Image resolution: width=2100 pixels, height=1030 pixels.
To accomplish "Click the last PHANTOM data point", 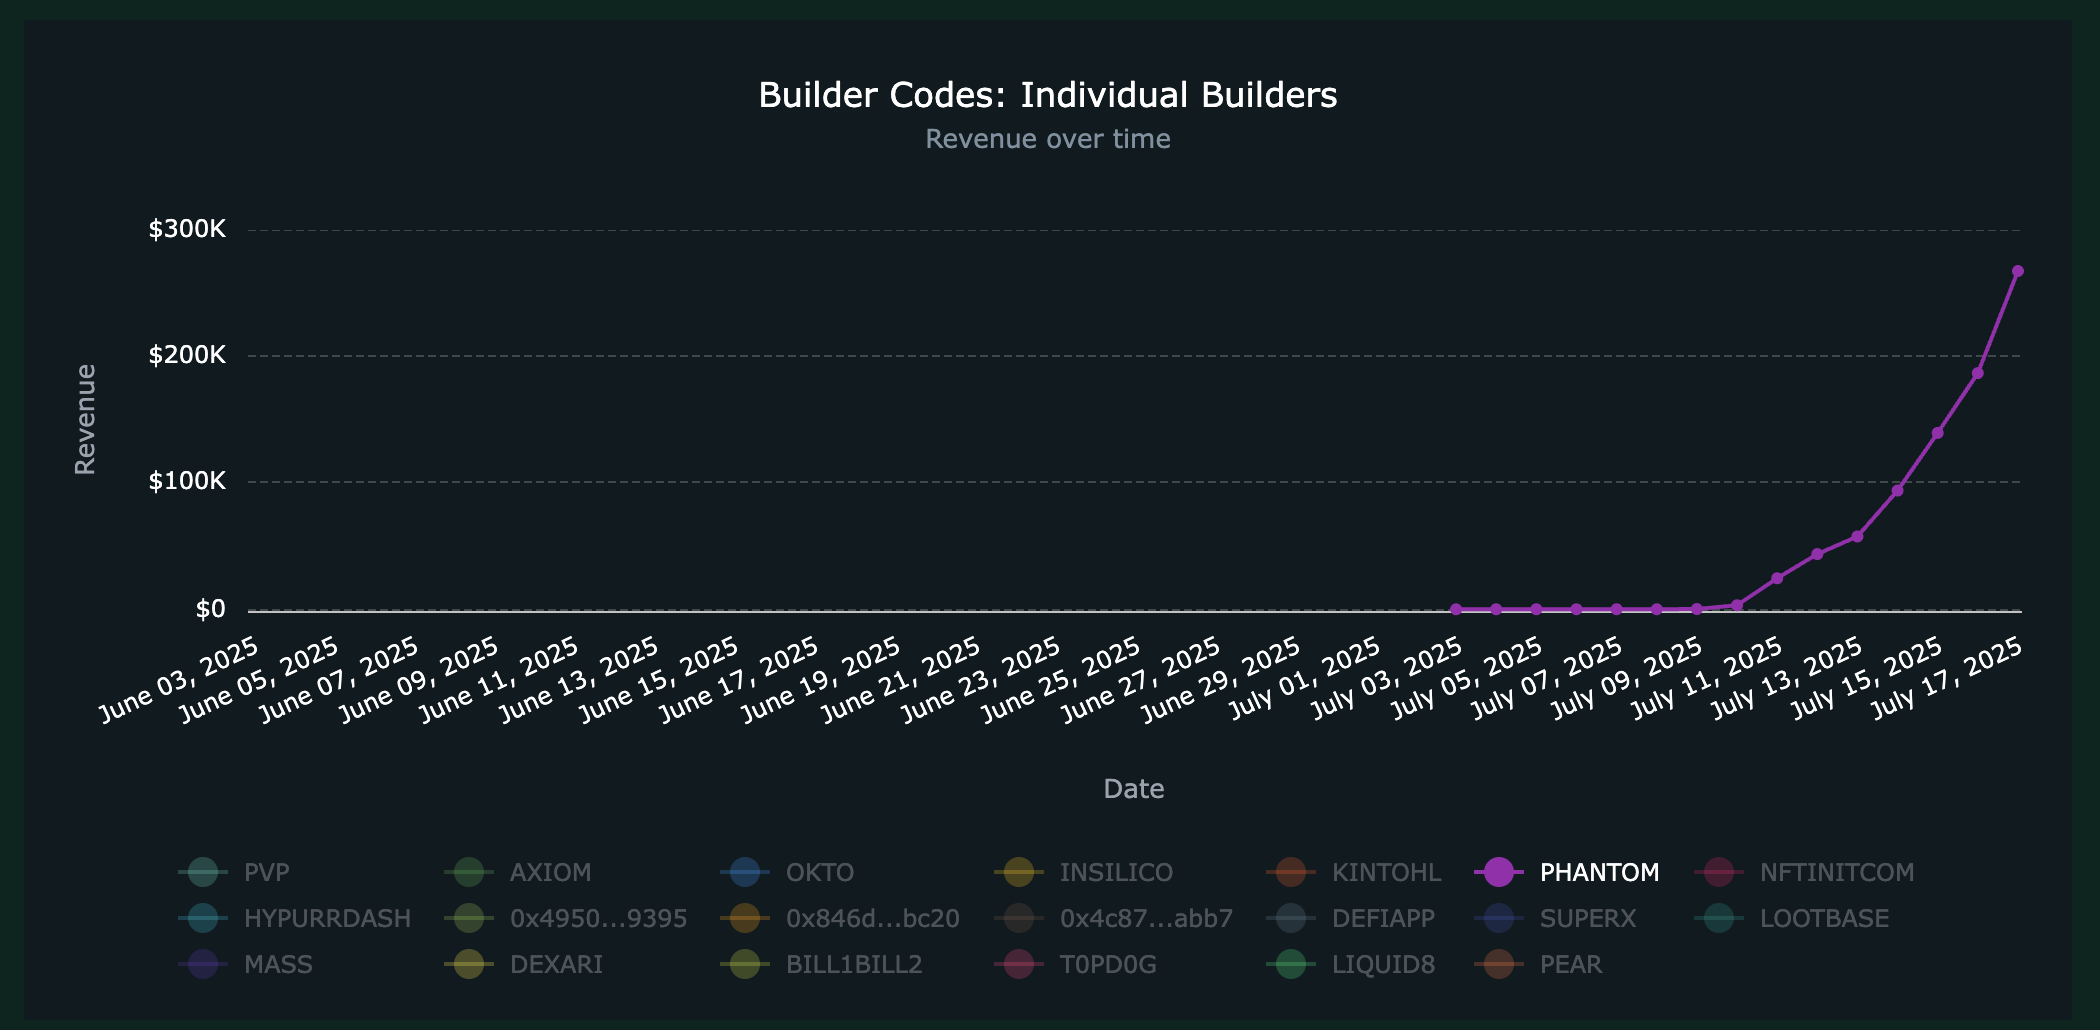I will [2017, 271].
